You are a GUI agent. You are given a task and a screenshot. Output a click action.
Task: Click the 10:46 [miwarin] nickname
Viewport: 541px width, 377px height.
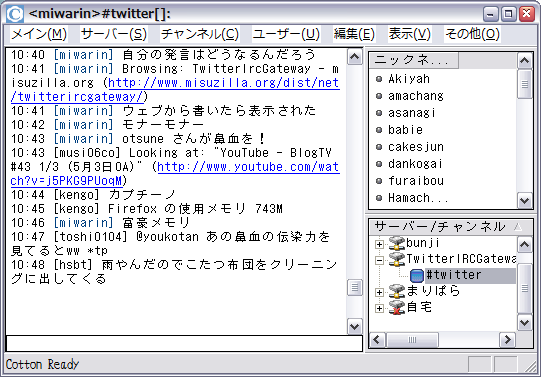click(x=83, y=223)
